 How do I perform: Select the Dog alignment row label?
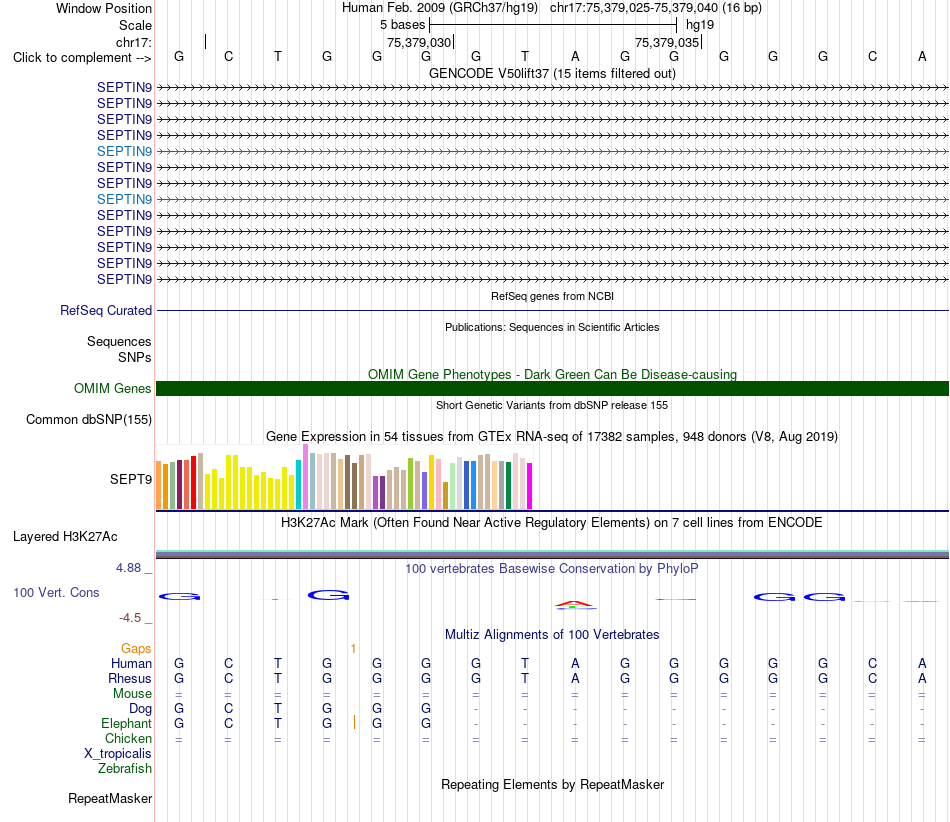tap(140, 709)
